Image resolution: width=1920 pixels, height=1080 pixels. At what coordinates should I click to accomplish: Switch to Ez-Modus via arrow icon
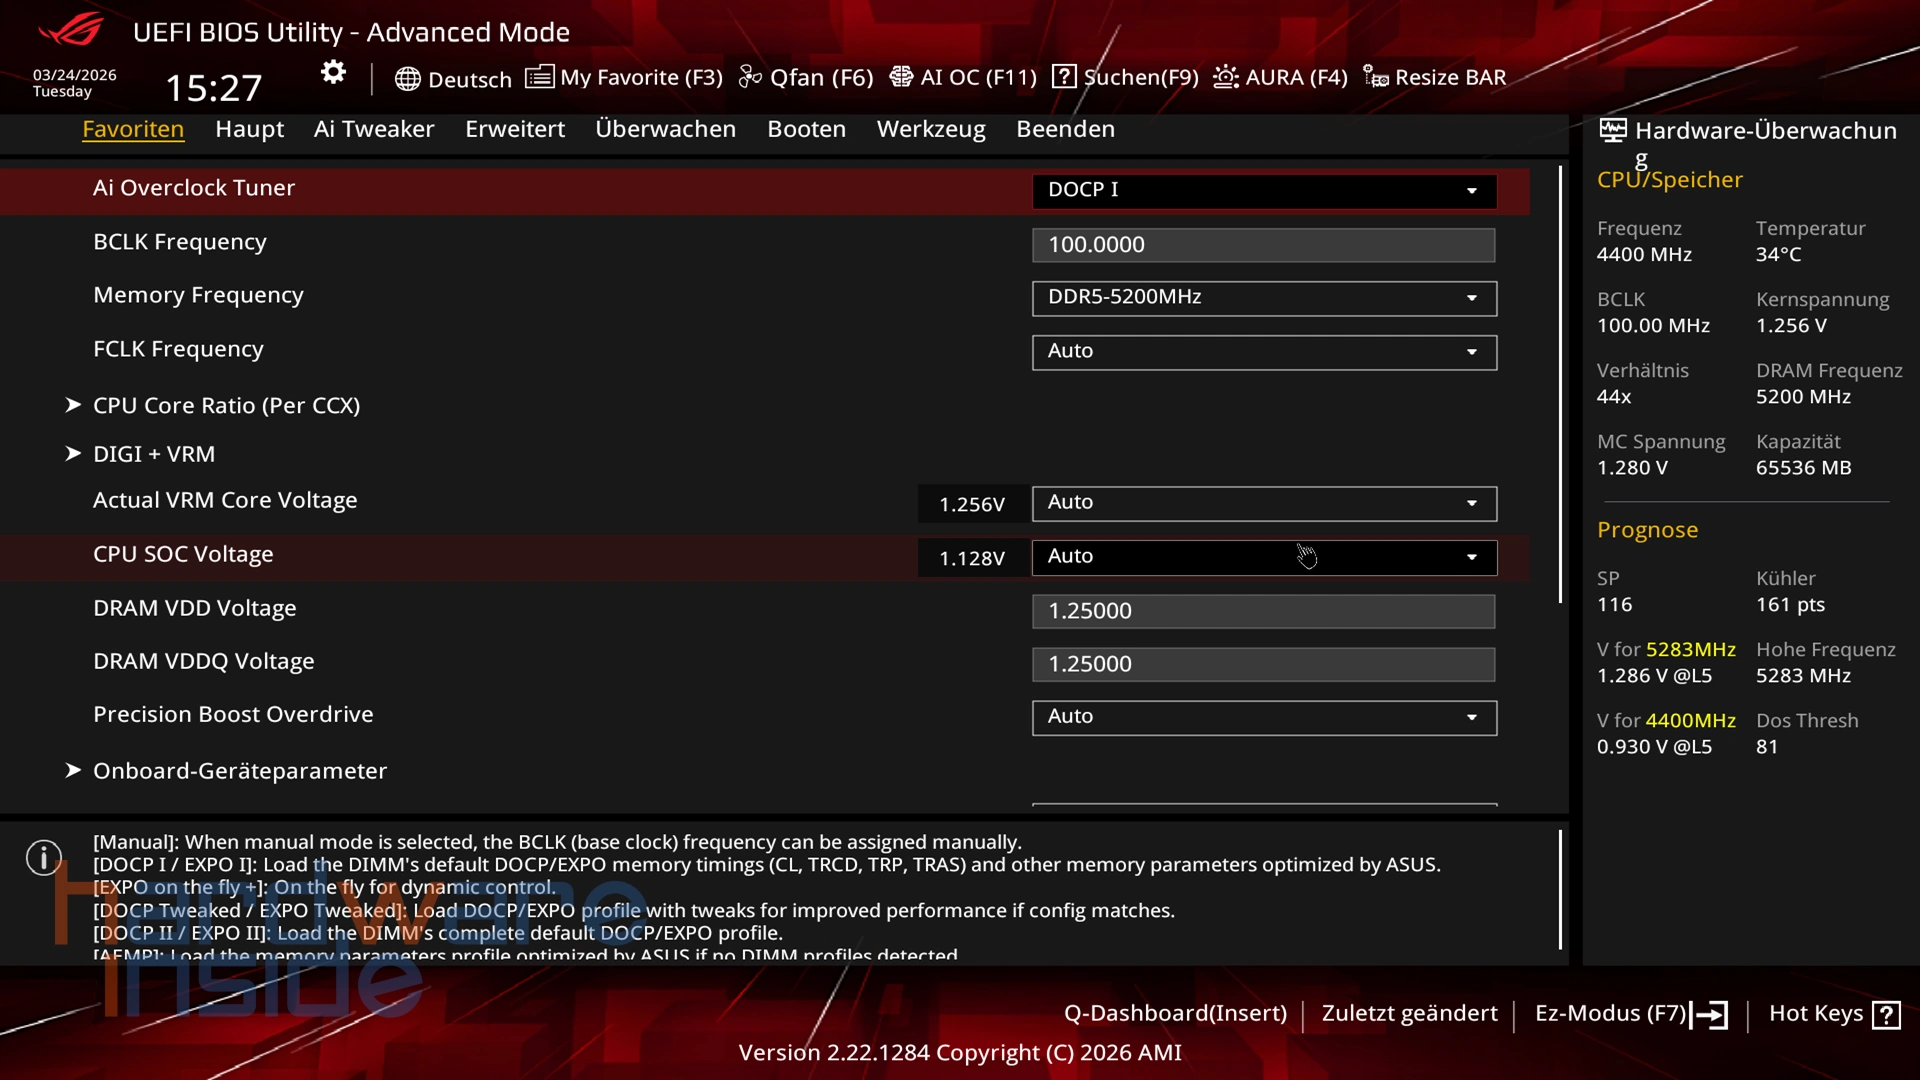(x=1710, y=1015)
